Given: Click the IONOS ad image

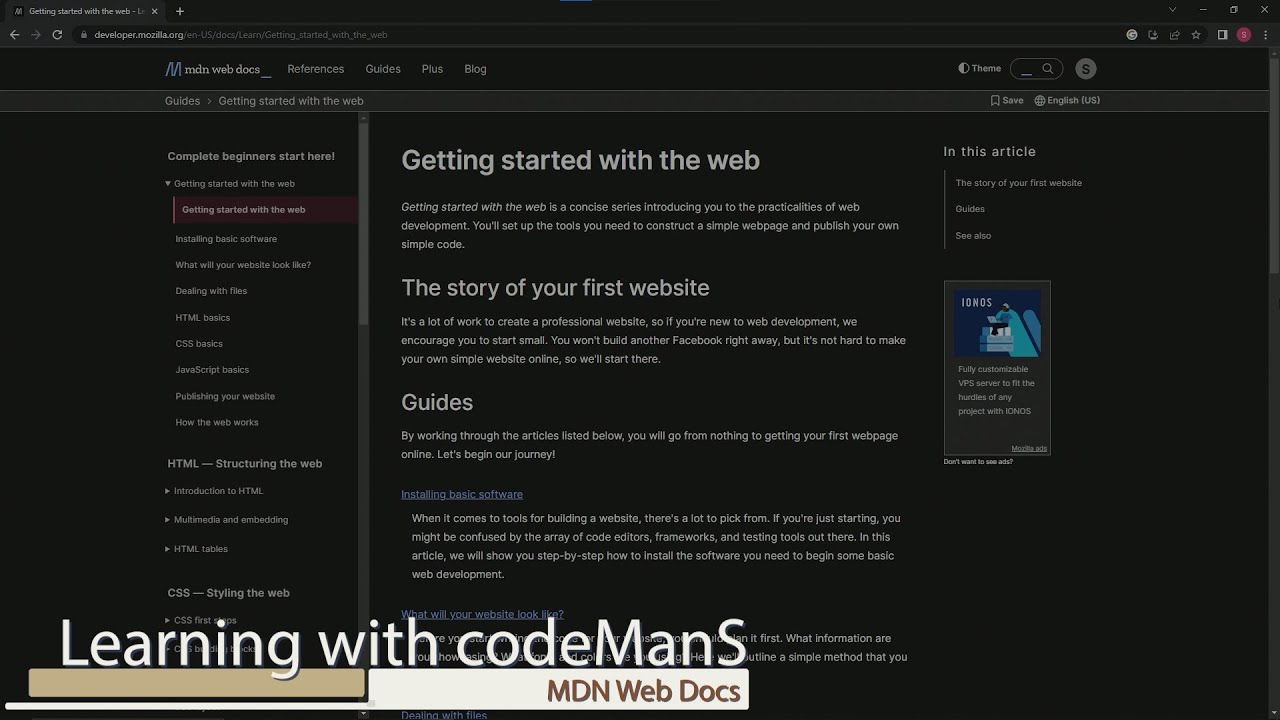Looking at the screenshot, I should (x=997, y=323).
